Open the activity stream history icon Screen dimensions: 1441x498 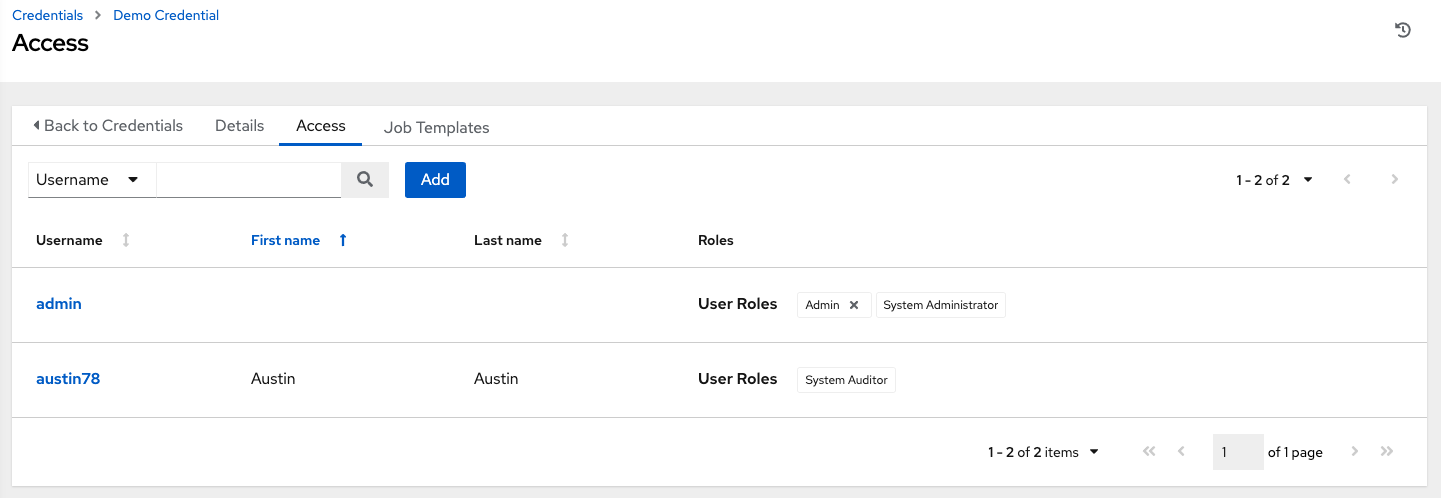click(x=1403, y=30)
